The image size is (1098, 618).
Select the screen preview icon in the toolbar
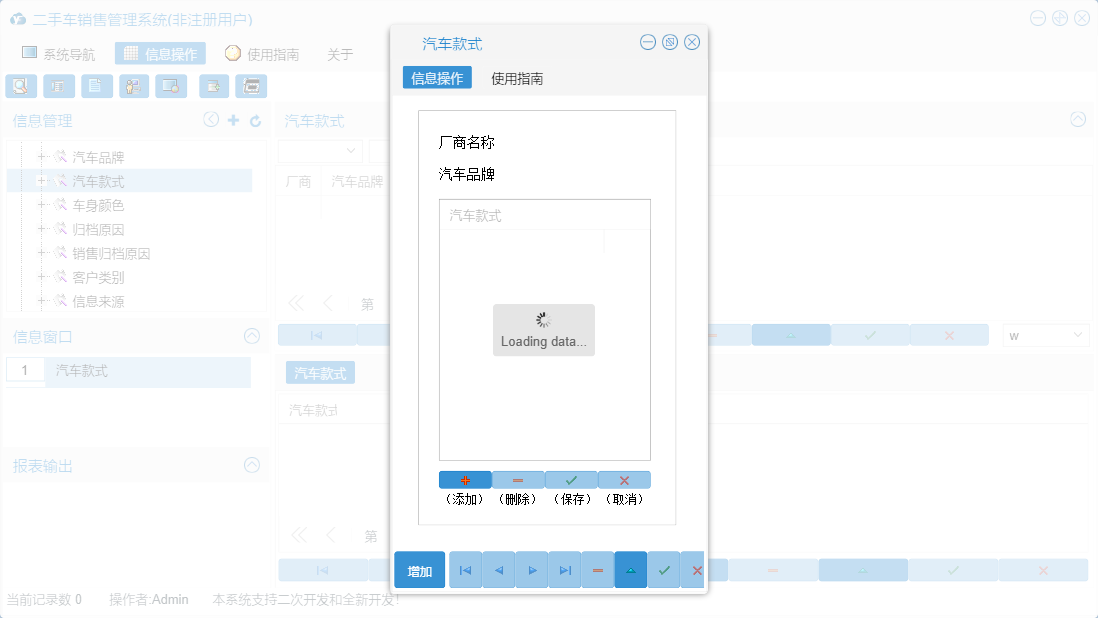pos(170,86)
